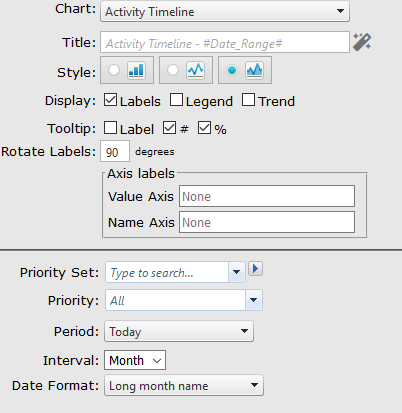Uncheck the tooltip % checkbox
This screenshot has height=413, width=402.
coord(204,128)
